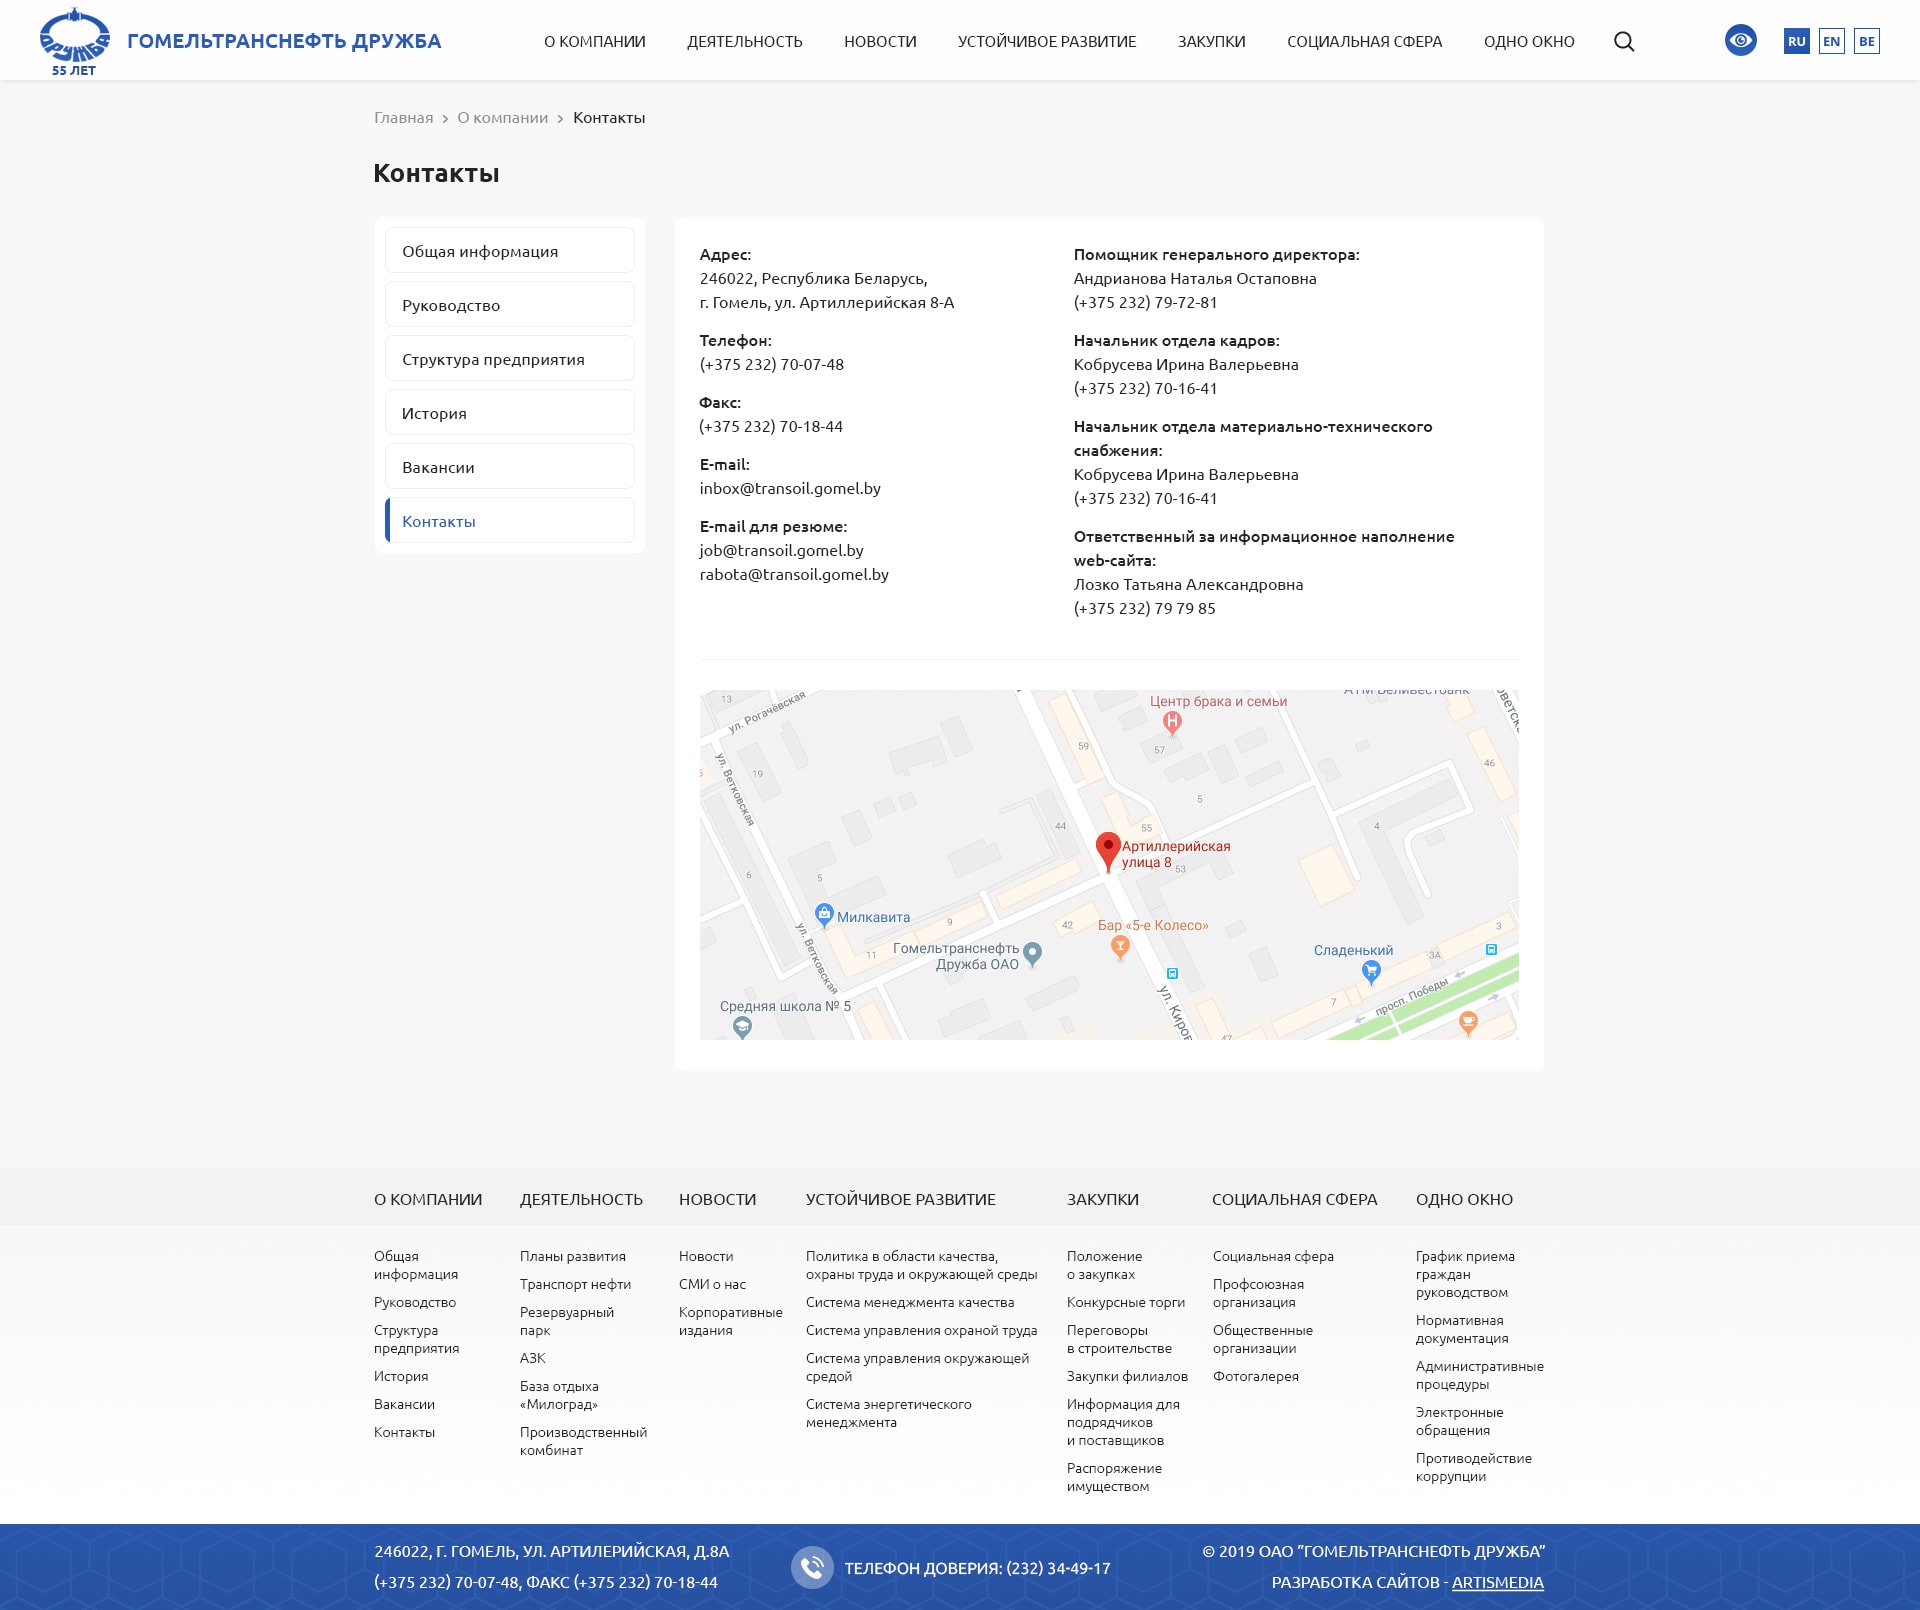Select RU language button

pyautogui.click(x=1796, y=41)
